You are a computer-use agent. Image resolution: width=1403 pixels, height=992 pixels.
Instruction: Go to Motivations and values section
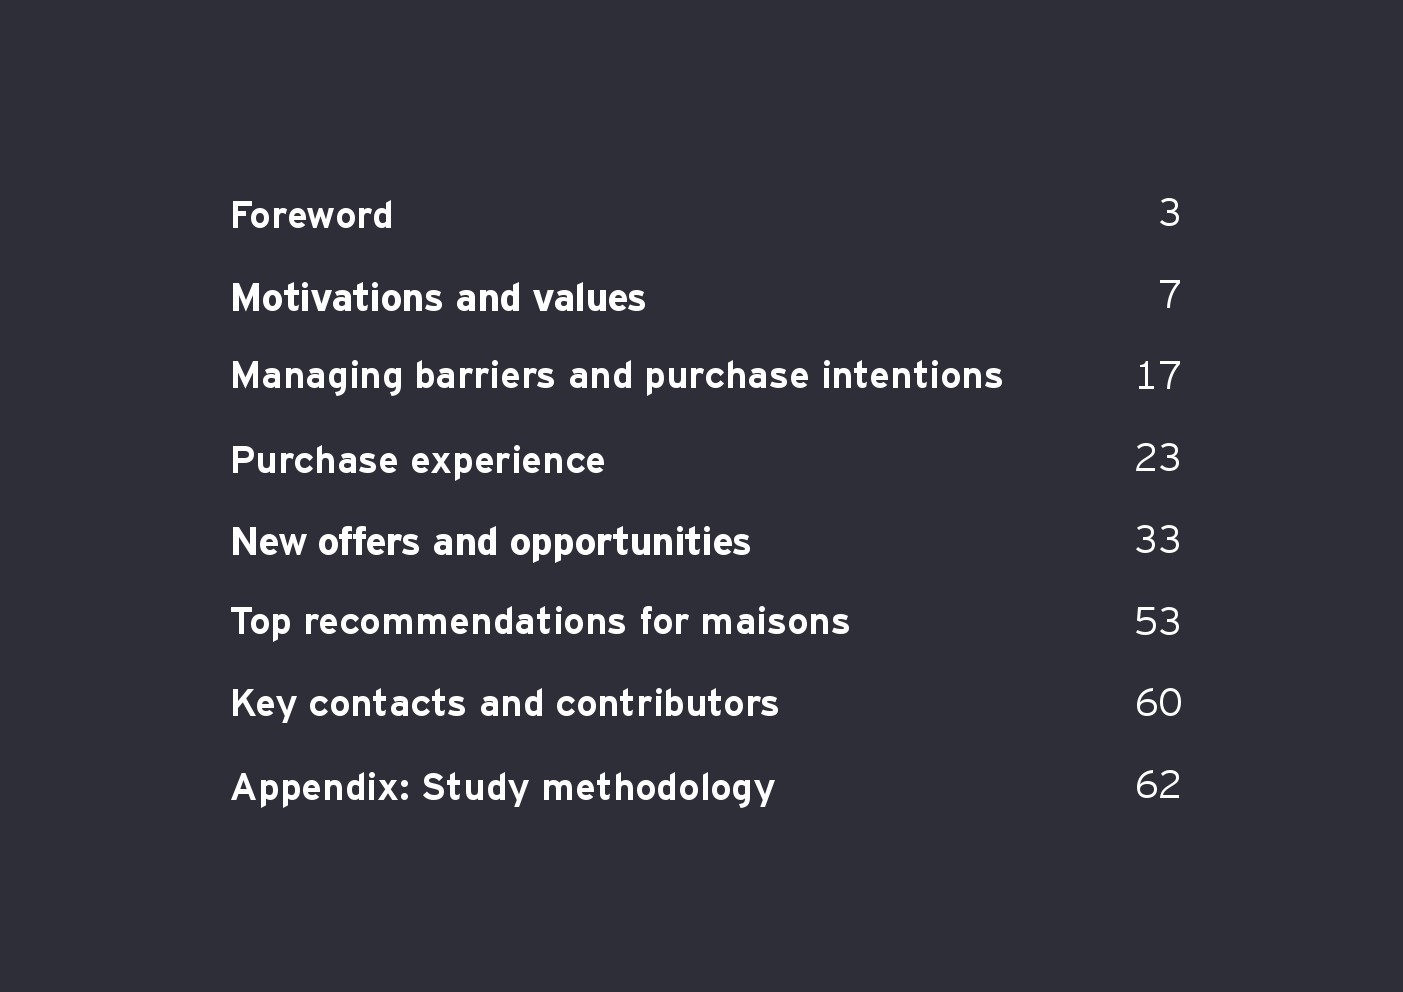[x=438, y=298]
